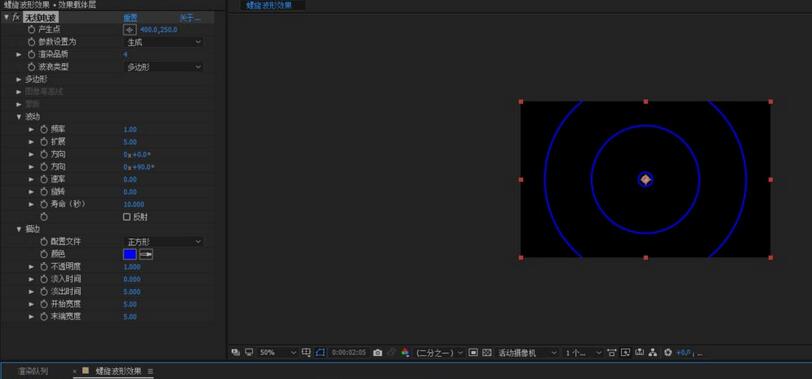Image resolution: width=812 pixels, height=379 pixels.
Task: Toggle the transparency grid icon
Action: point(487,353)
